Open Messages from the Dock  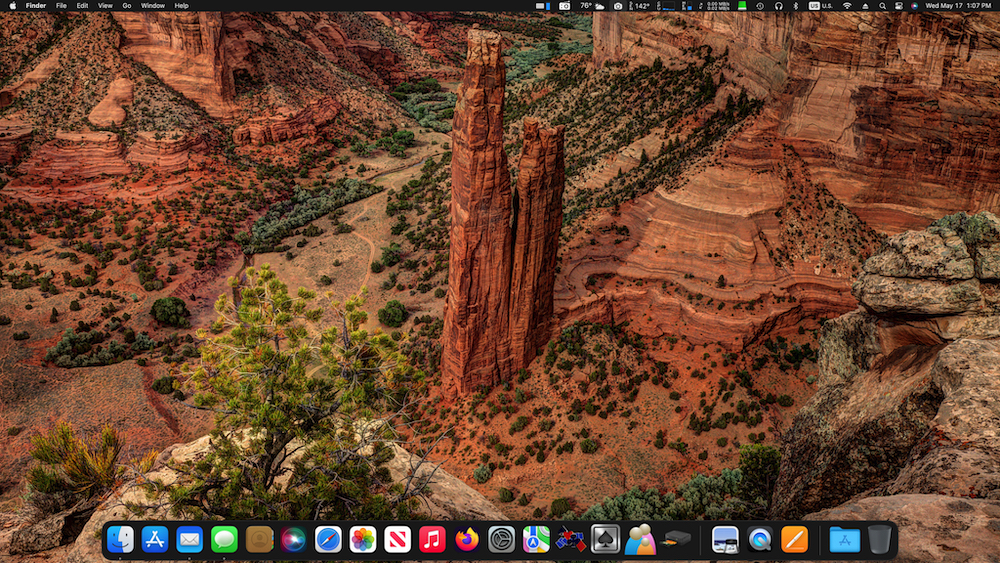coord(224,539)
